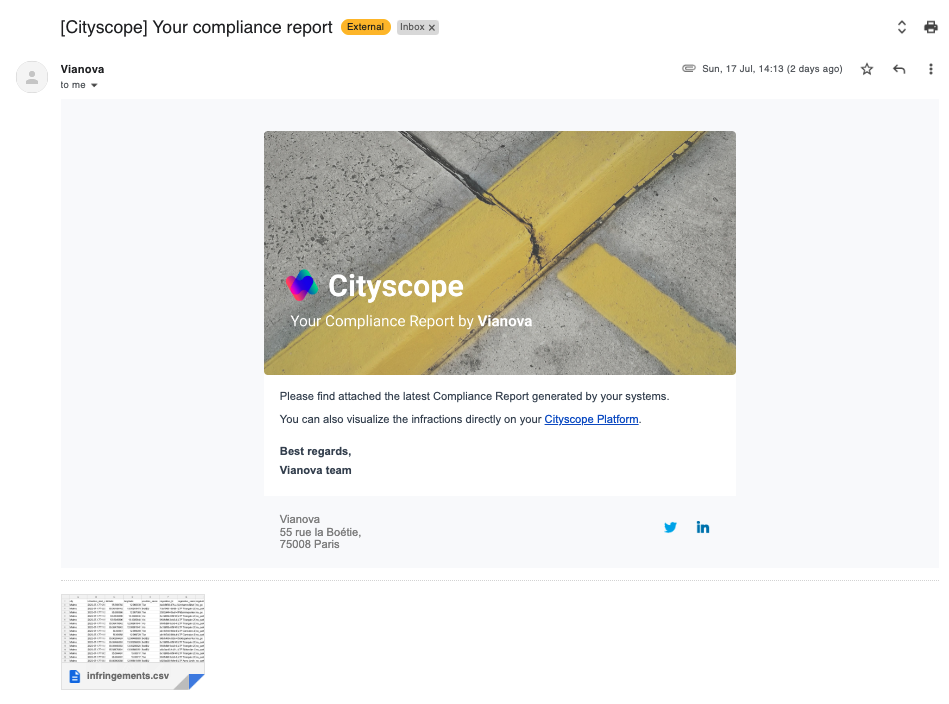
Task: Print the email with the printer icon
Action: pos(930,27)
